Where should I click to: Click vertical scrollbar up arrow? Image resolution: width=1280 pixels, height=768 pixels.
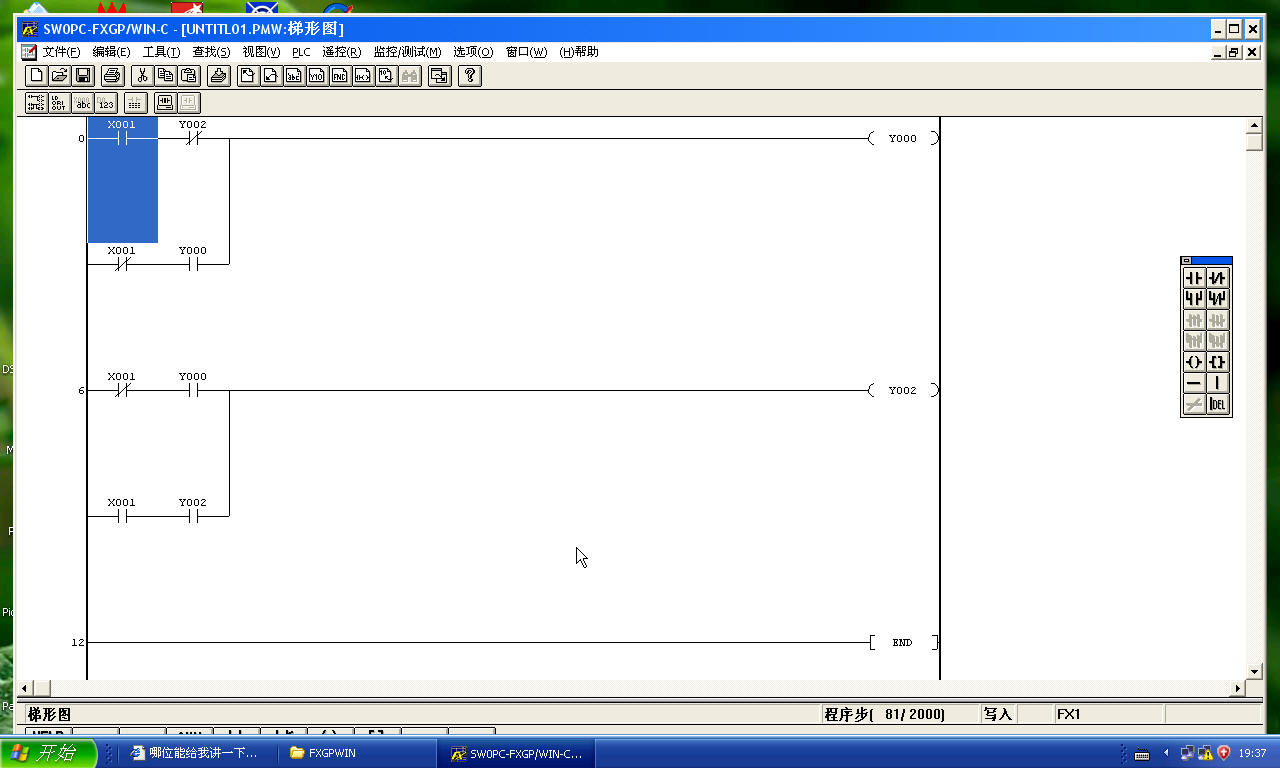coord(1255,125)
